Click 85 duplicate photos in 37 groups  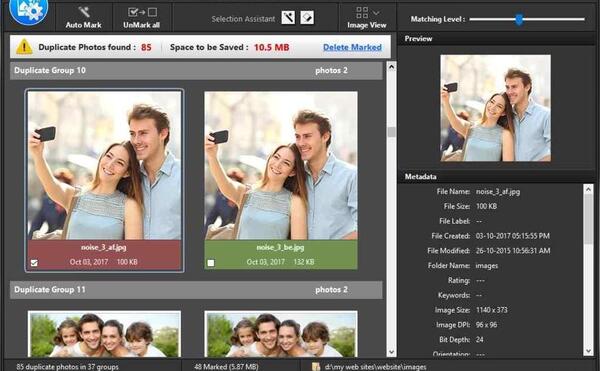click(67, 367)
